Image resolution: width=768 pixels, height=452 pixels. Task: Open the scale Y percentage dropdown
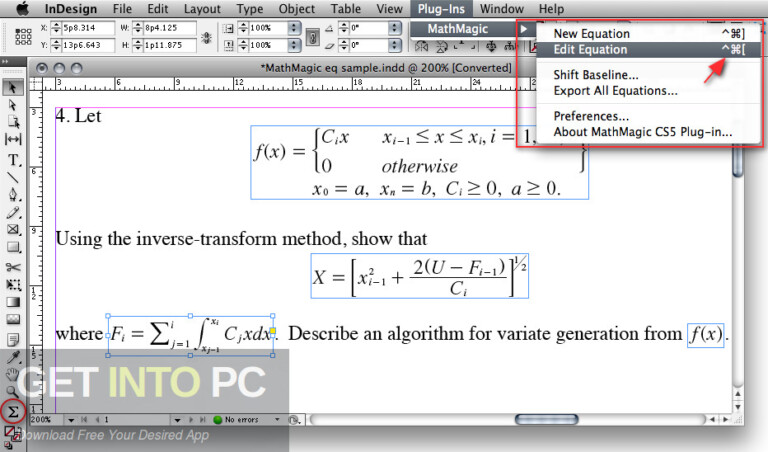294,45
